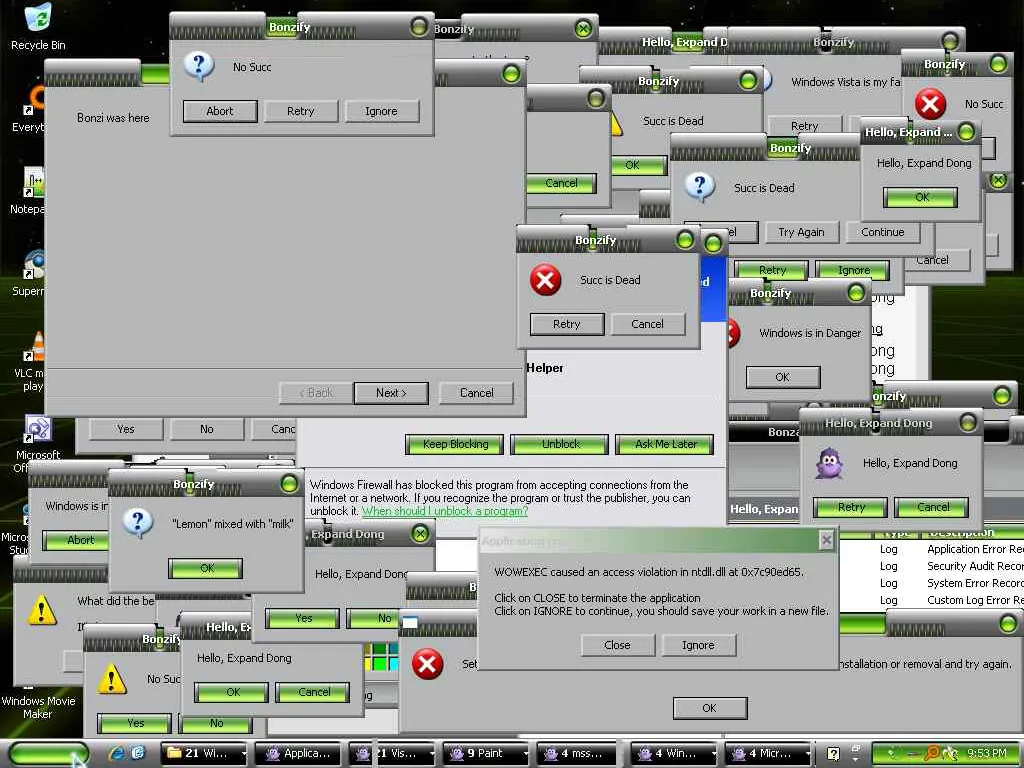Pick the cyan Paint color swatch
This screenshot has width=1024, height=768.
394,664
